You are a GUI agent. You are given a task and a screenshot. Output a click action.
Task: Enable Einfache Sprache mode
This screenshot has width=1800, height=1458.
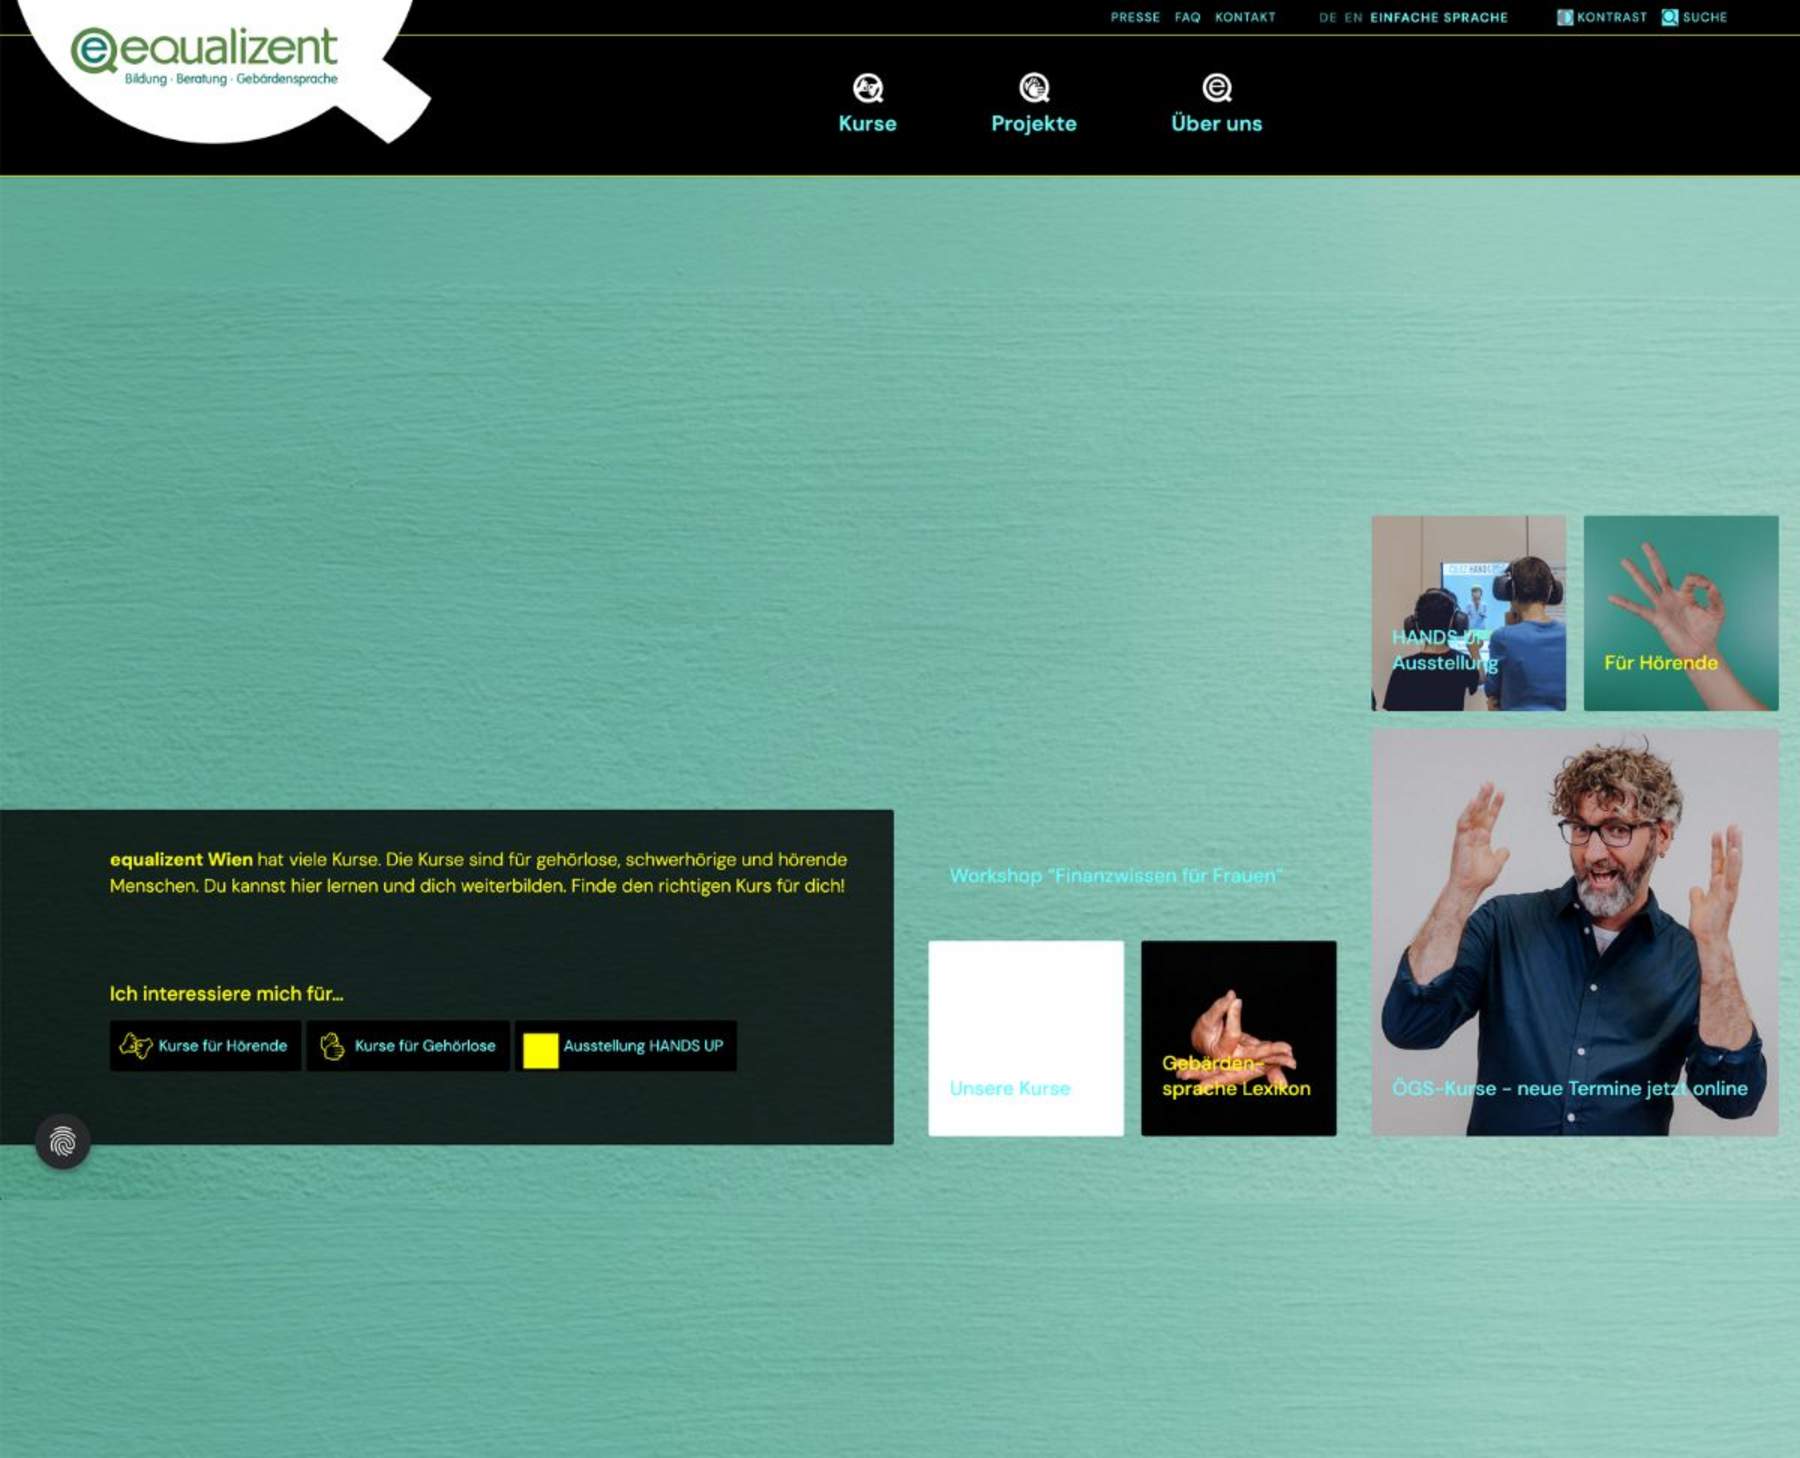(1438, 17)
